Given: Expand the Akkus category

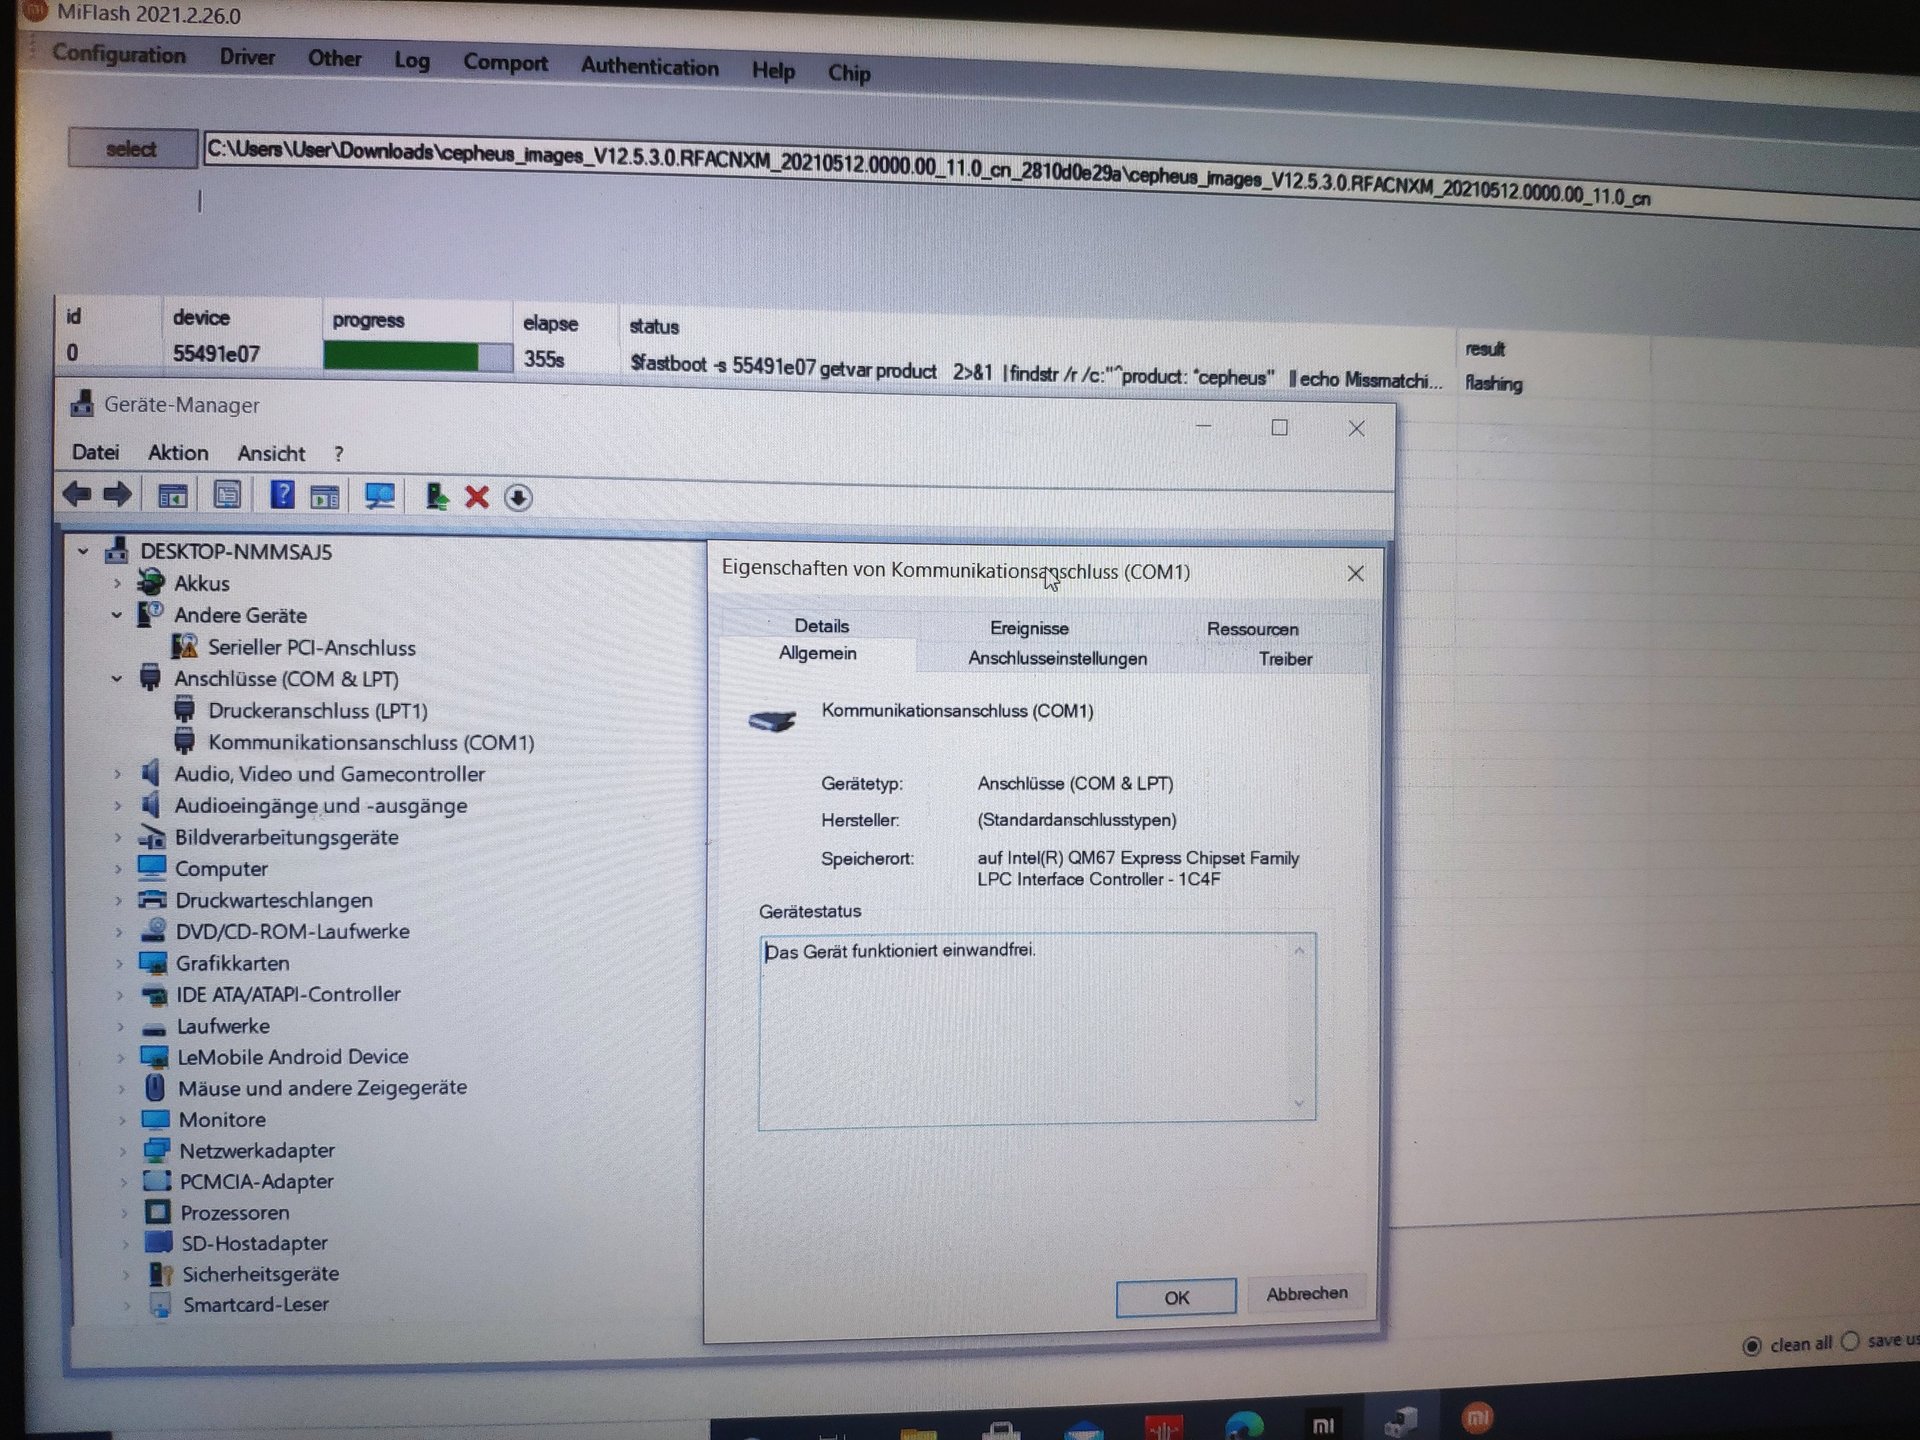Looking at the screenshot, I should coord(117,582).
